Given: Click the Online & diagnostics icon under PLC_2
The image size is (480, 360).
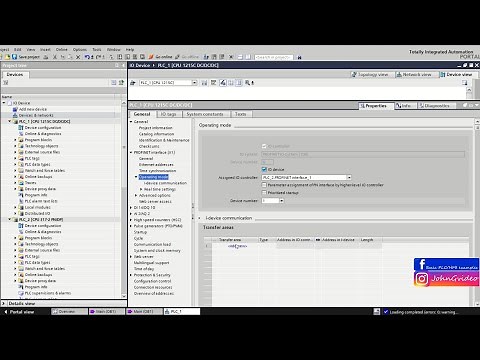Looking at the screenshot, I should coord(21,232).
